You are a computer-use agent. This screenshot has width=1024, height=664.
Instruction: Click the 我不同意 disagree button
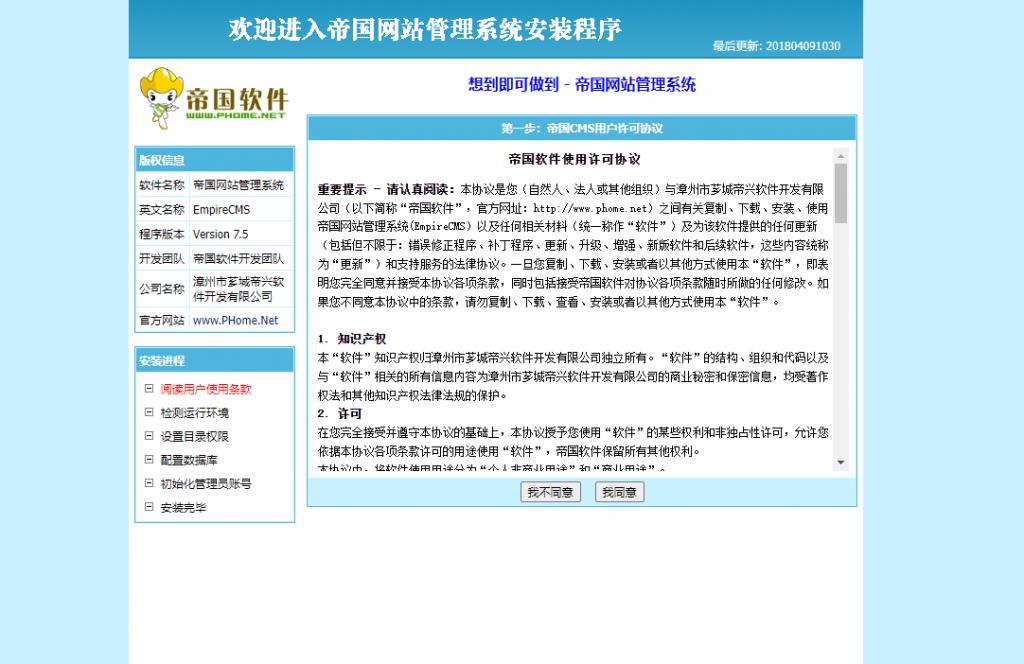click(x=551, y=491)
